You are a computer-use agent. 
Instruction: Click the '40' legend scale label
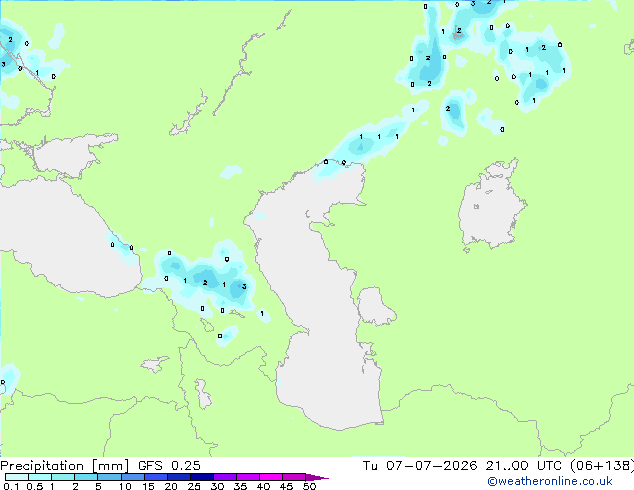(x=263, y=486)
